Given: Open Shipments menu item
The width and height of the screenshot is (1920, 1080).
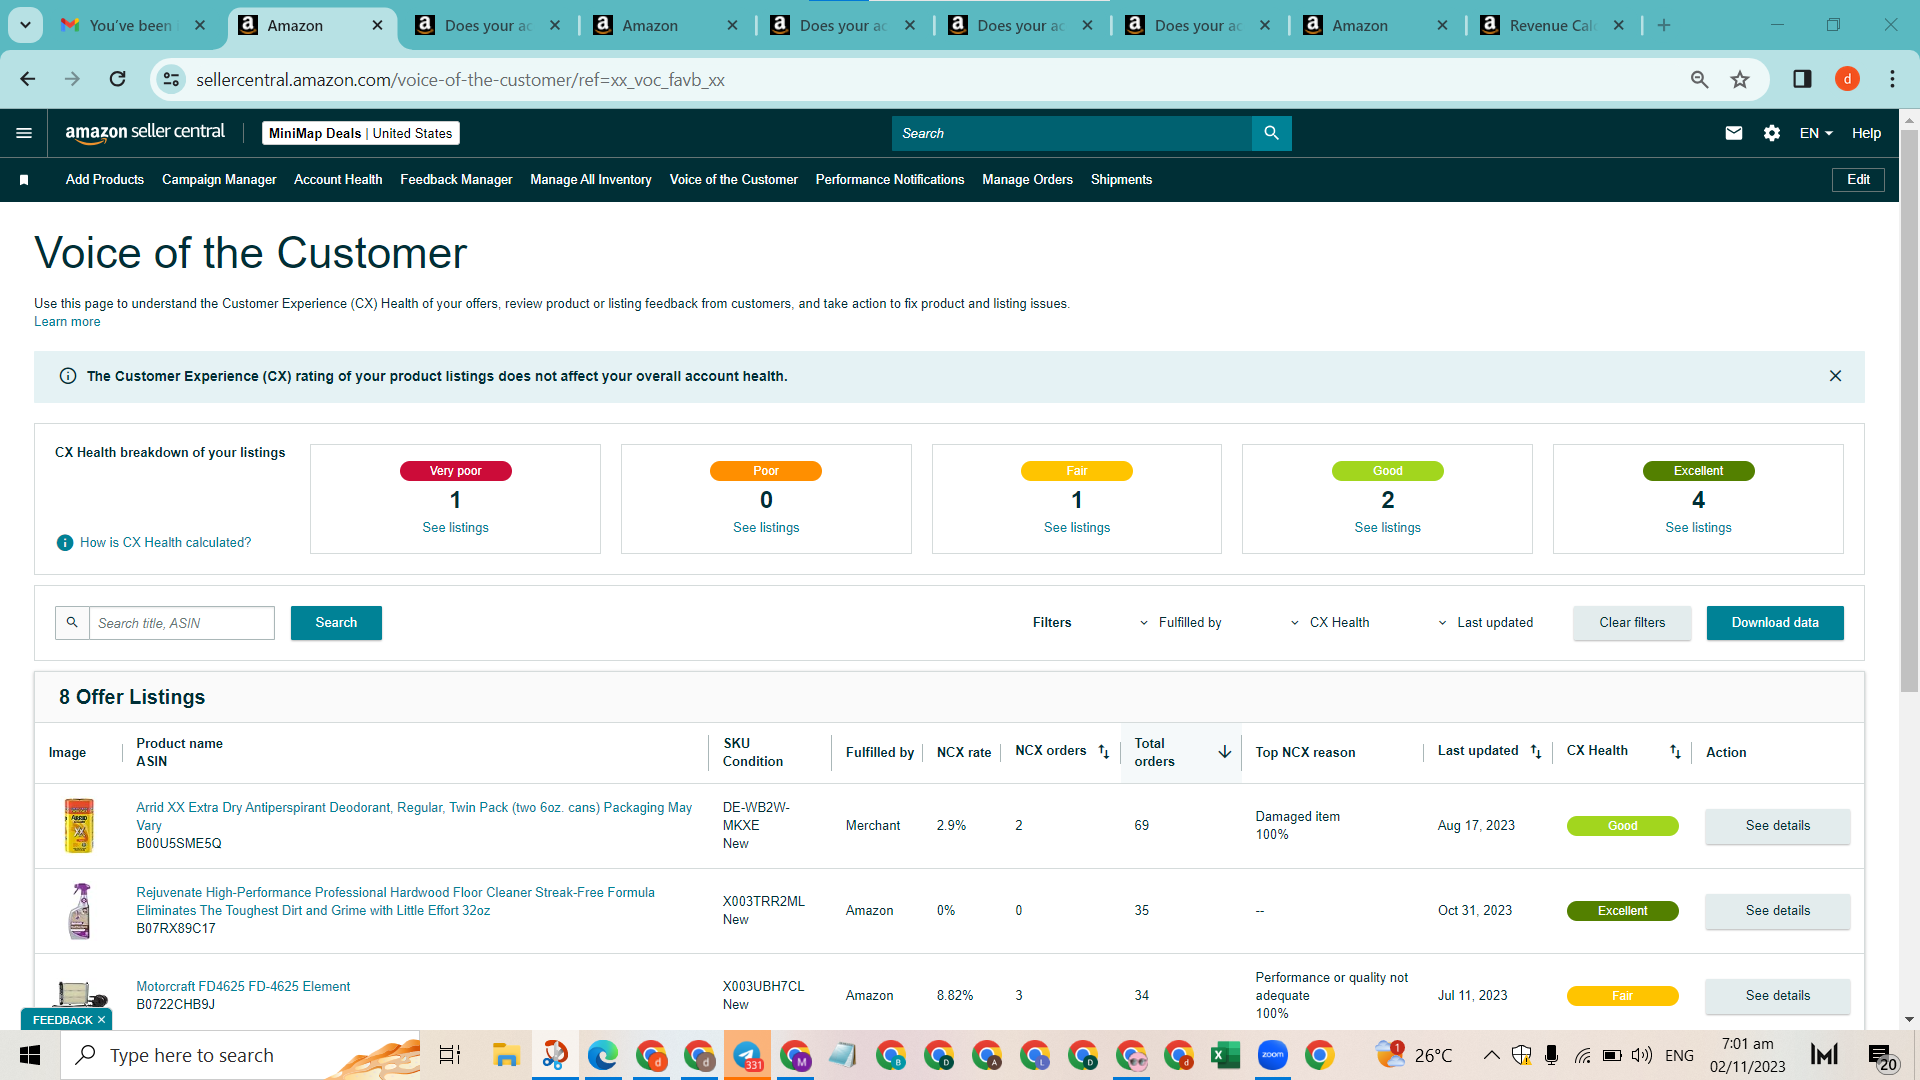Looking at the screenshot, I should coord(1121,180).
